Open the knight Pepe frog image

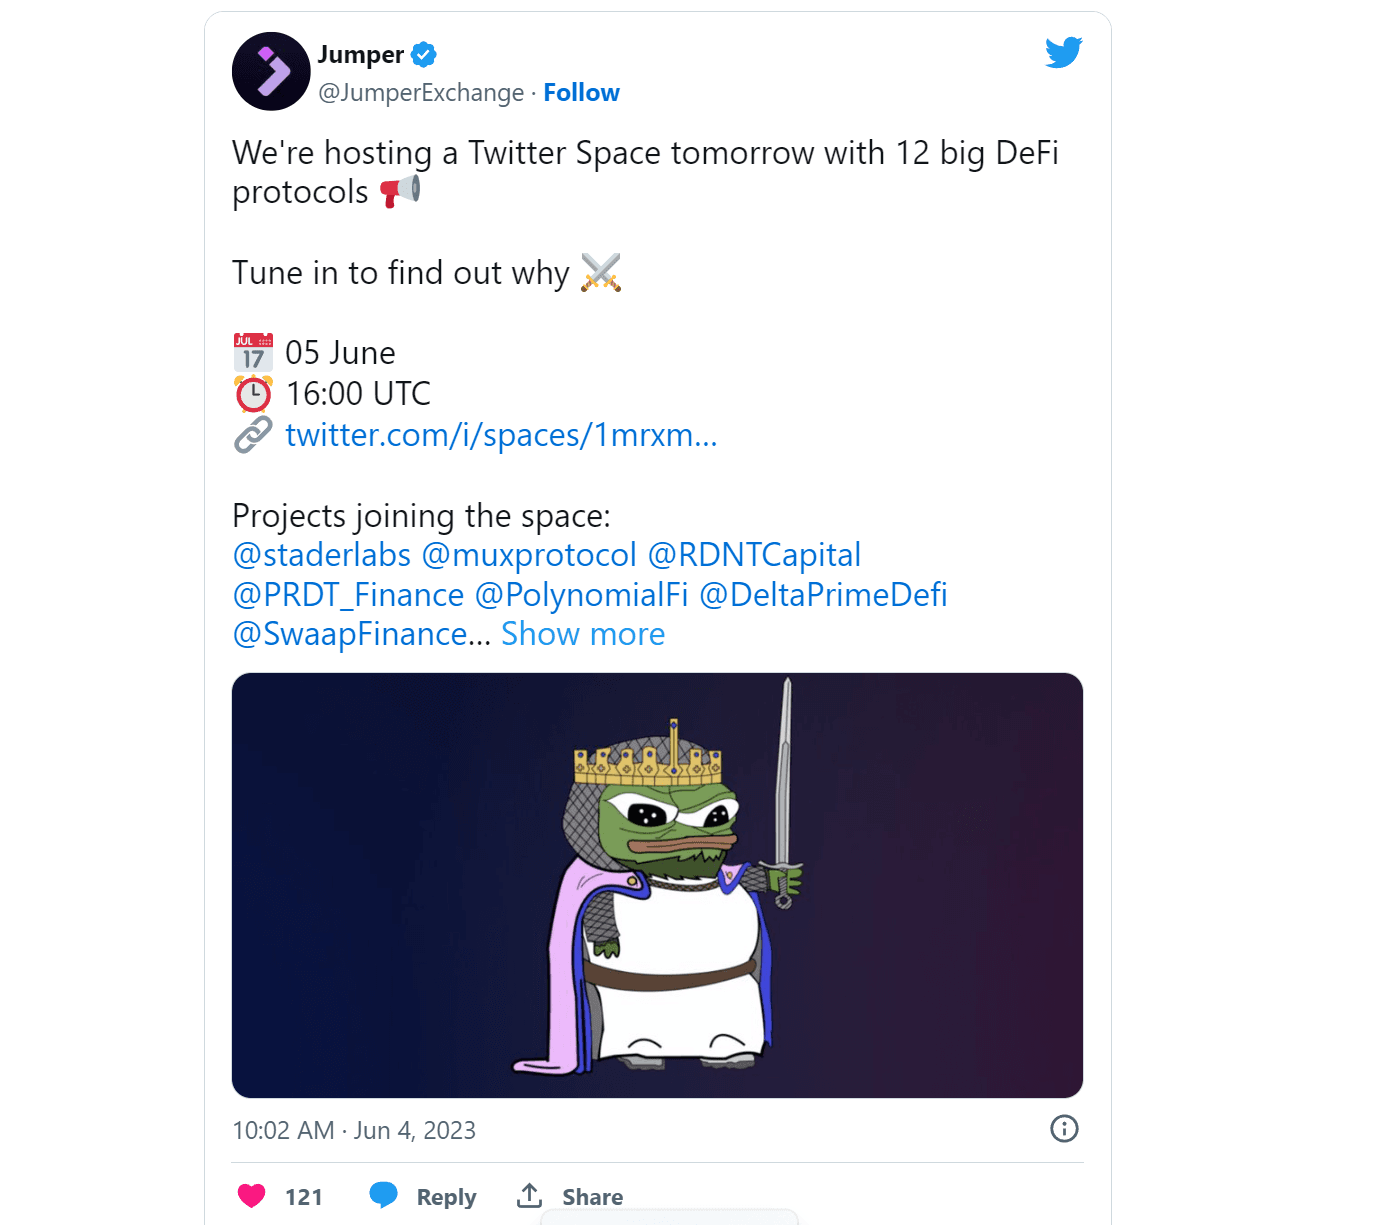coord(657,885)
